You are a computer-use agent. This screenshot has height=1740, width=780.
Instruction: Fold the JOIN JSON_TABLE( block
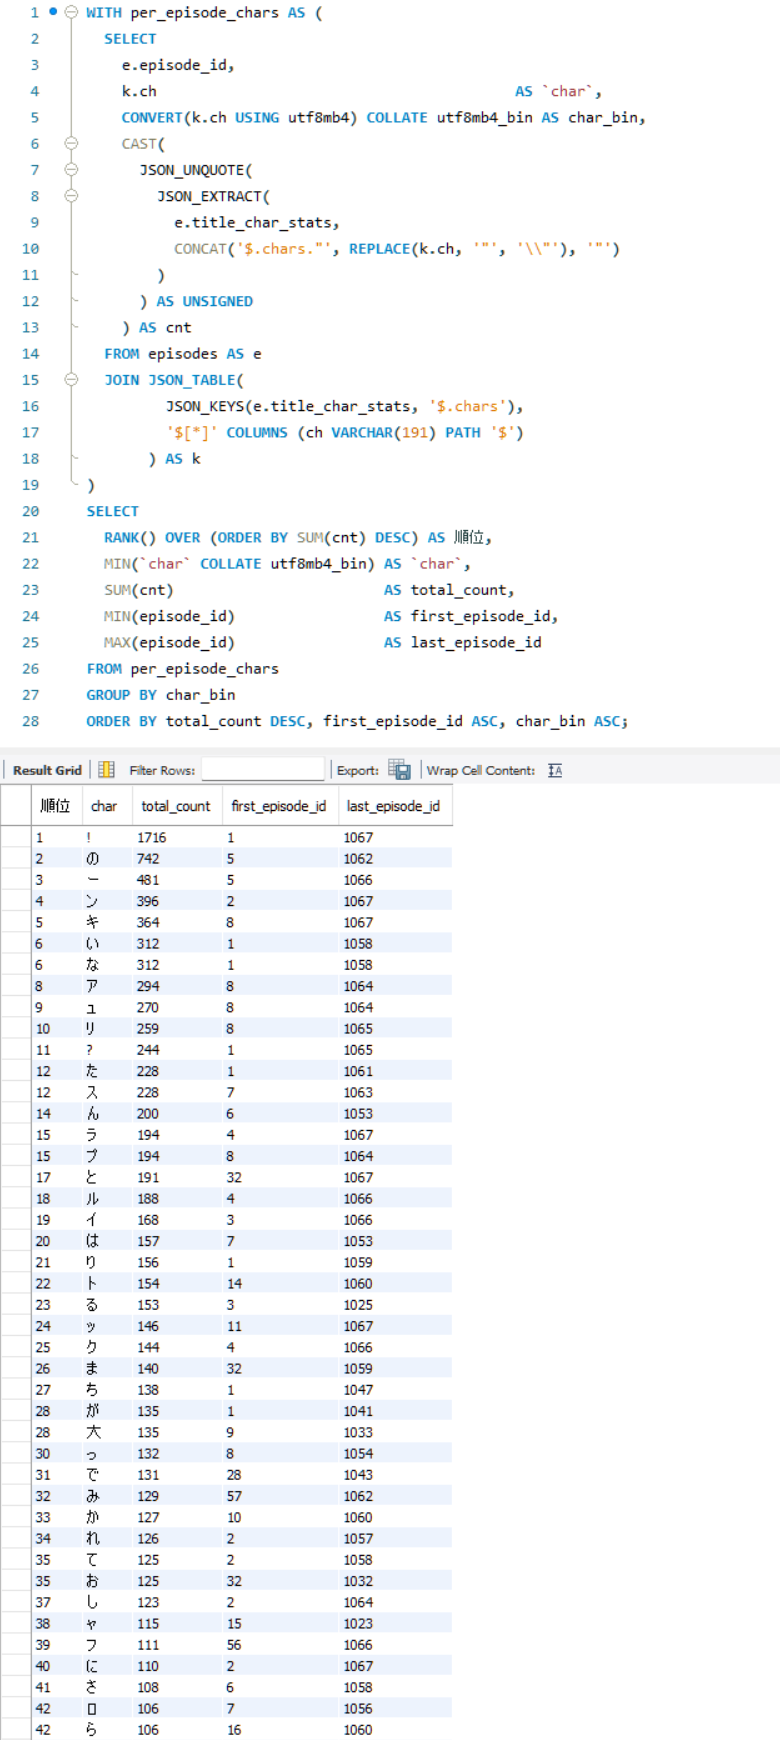click(x=71, y=380)
